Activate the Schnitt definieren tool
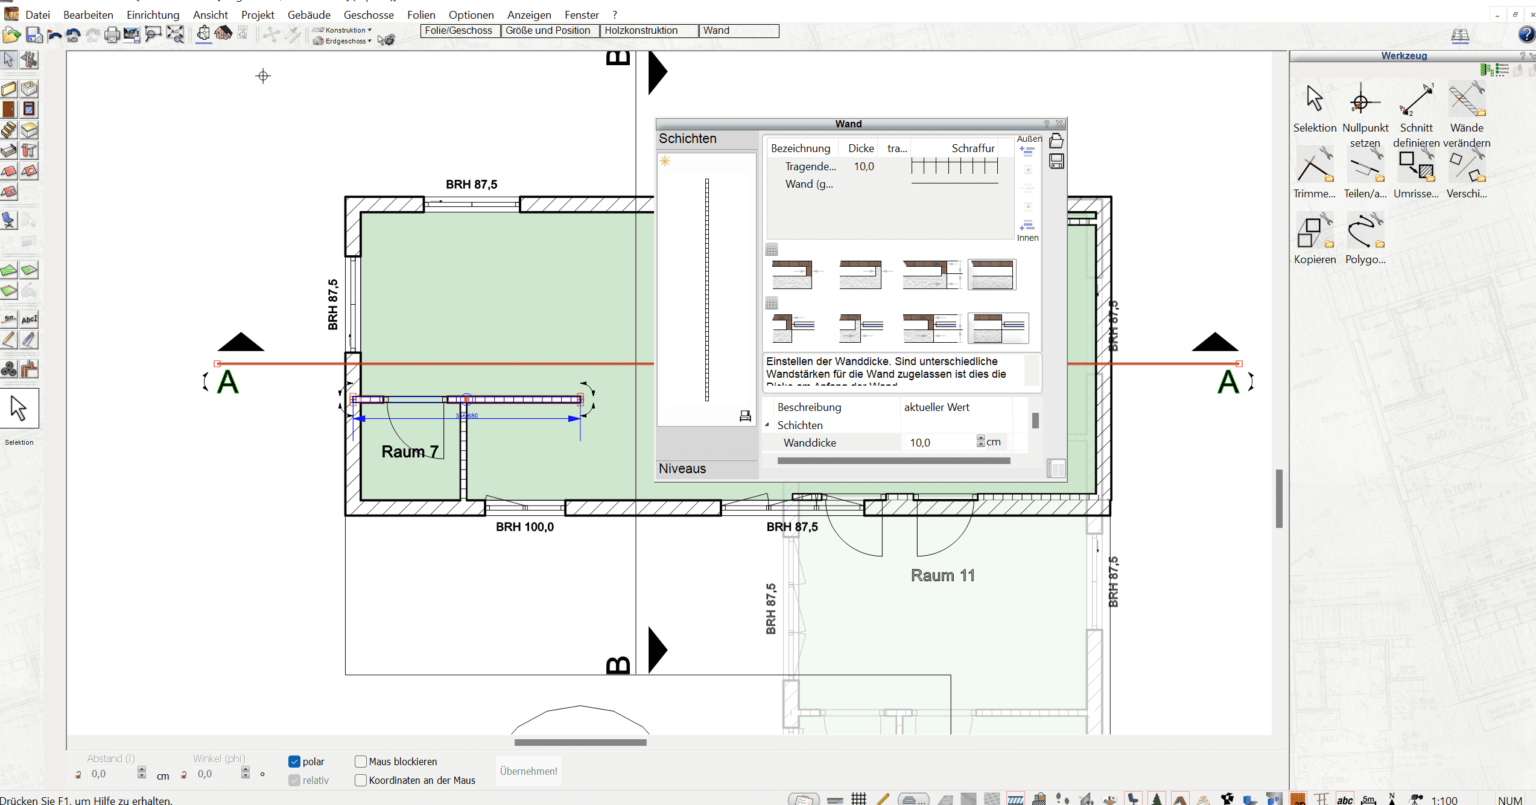1536x805 pixels. 1416,101
